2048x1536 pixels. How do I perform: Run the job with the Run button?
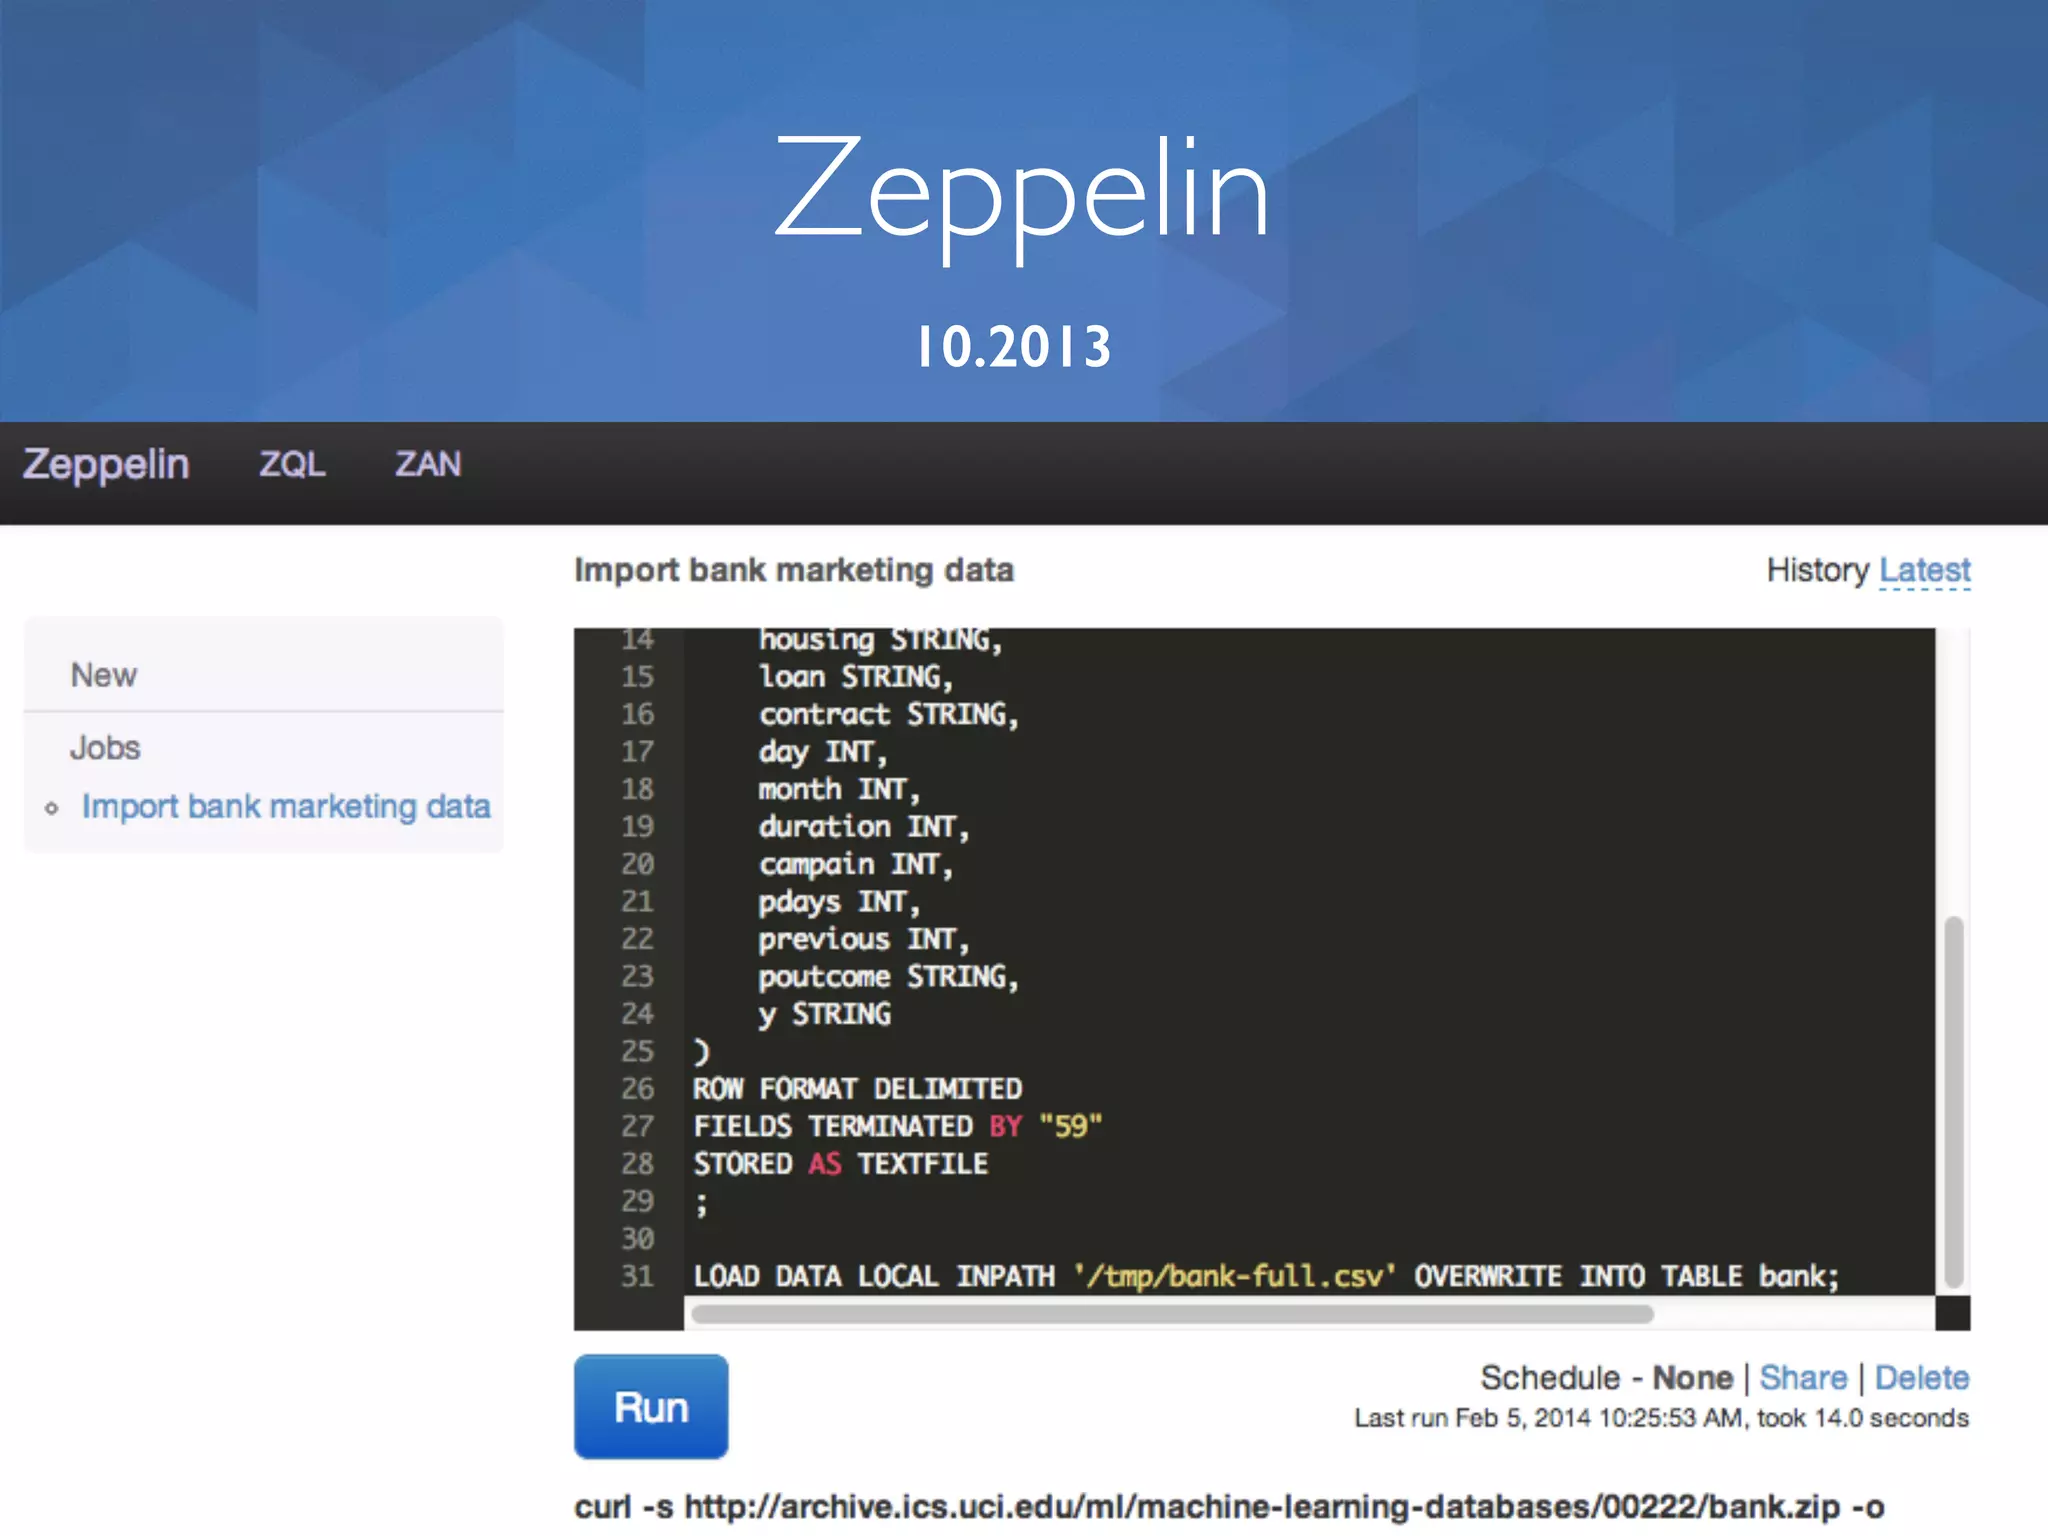[x=651, y=1406]
